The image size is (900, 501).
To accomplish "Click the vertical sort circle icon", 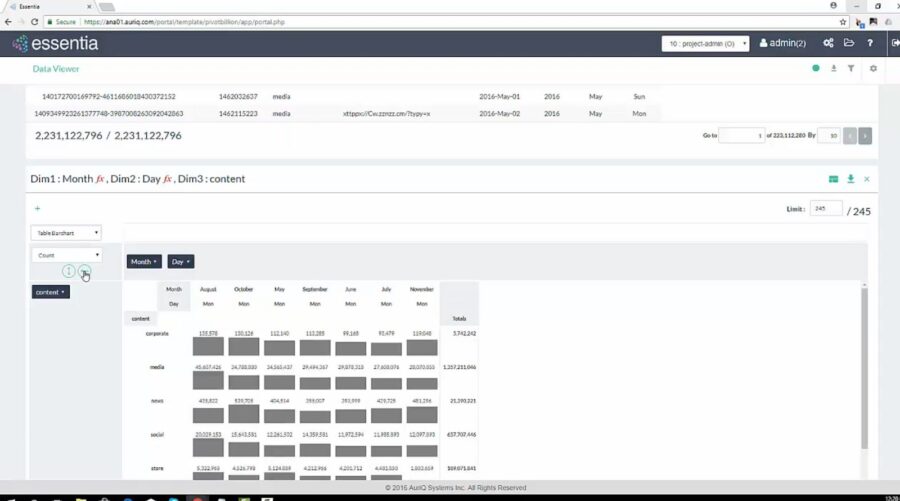I will coord(68,271).
